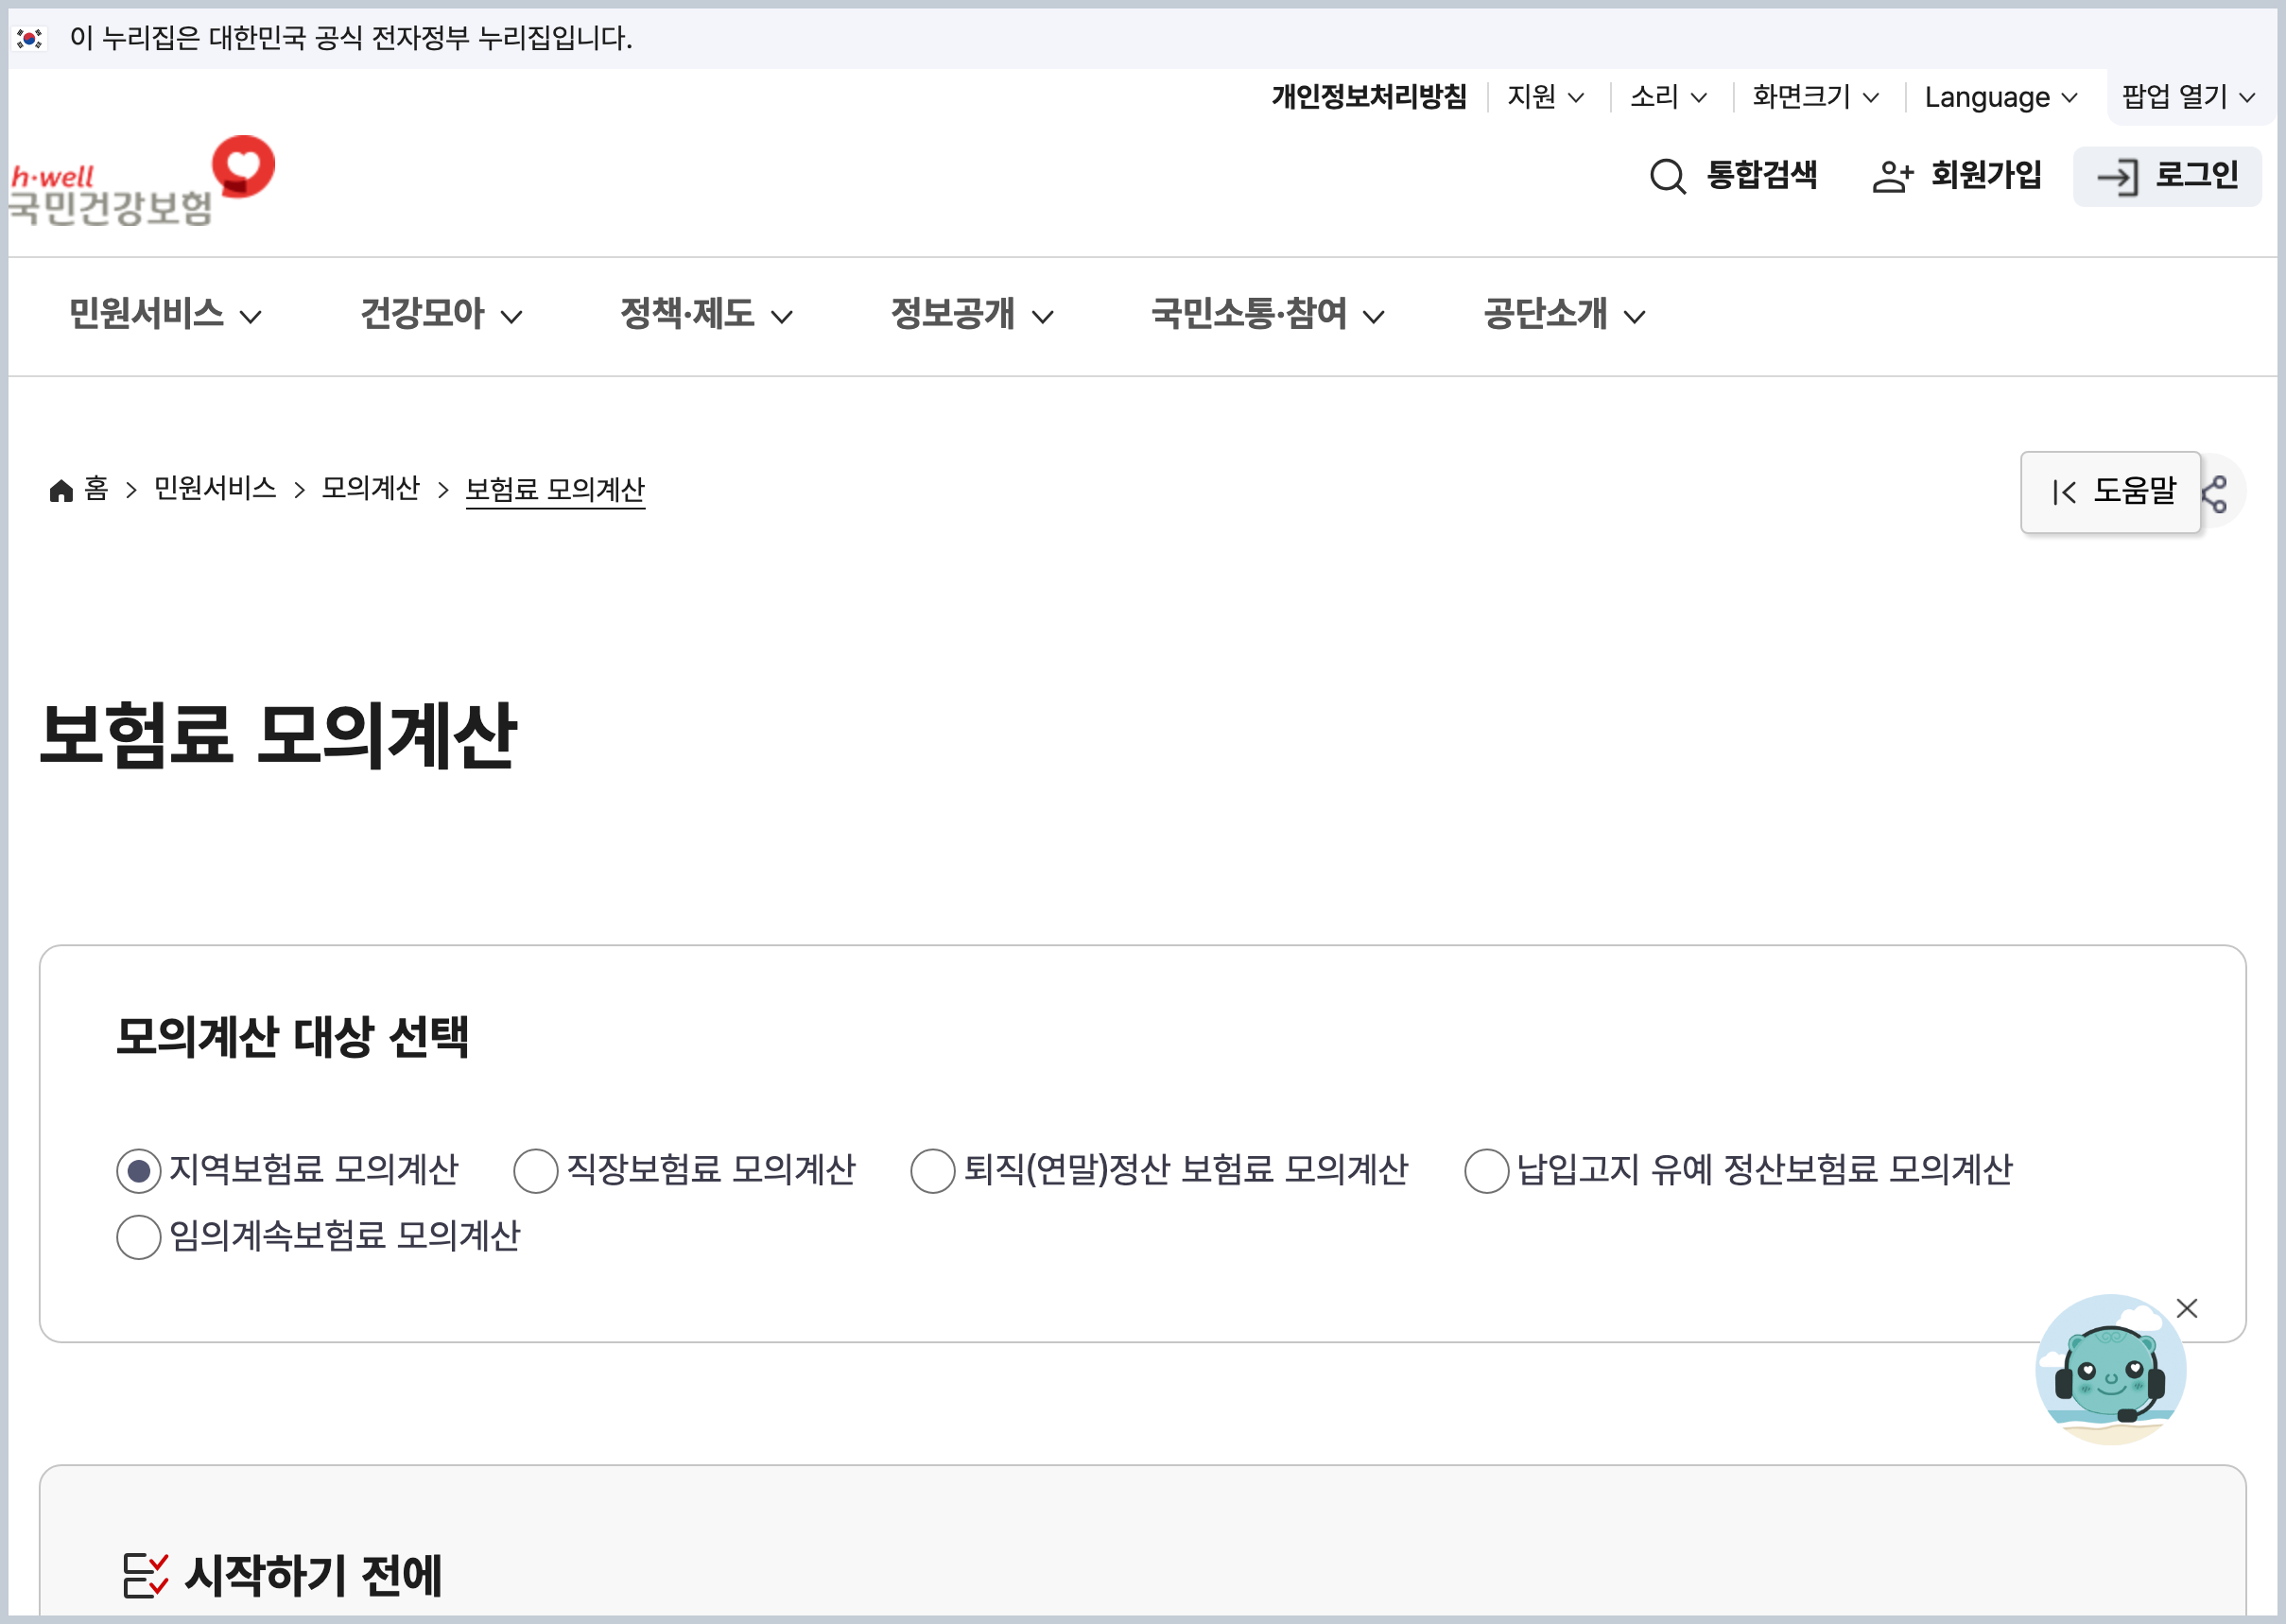Click the 회원가입 person-plus icon
The height and width of the screenshot is (1624, 2286).
click(1892, 177)
